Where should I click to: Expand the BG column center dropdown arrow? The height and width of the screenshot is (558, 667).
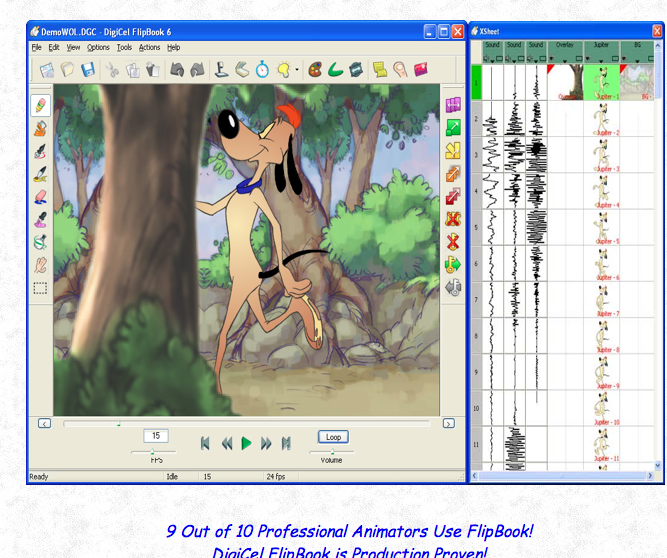coord(637,61)
